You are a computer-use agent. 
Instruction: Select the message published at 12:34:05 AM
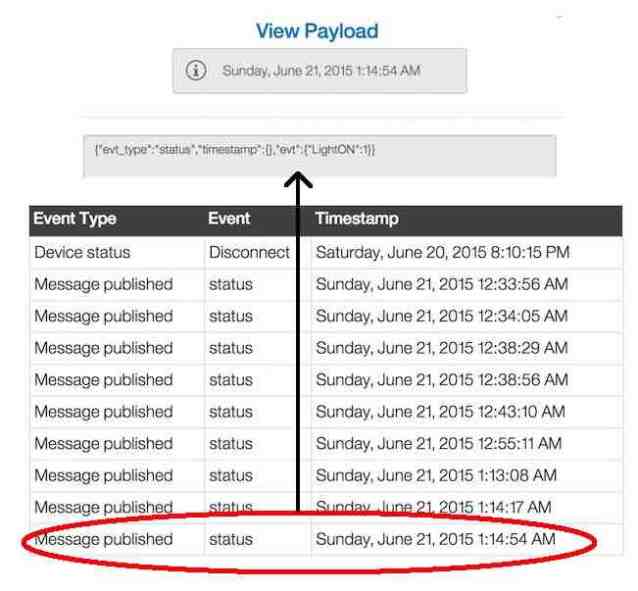coord(326,316)
